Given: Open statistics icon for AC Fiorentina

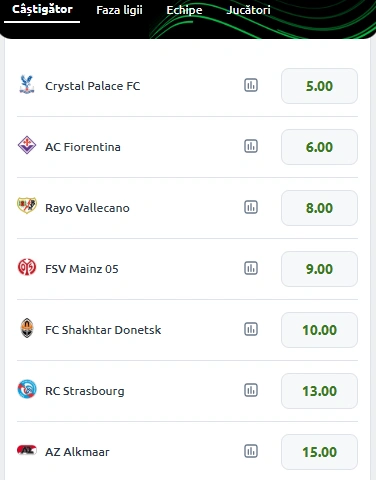Looking at the screenshot, I should click(251, 146).
